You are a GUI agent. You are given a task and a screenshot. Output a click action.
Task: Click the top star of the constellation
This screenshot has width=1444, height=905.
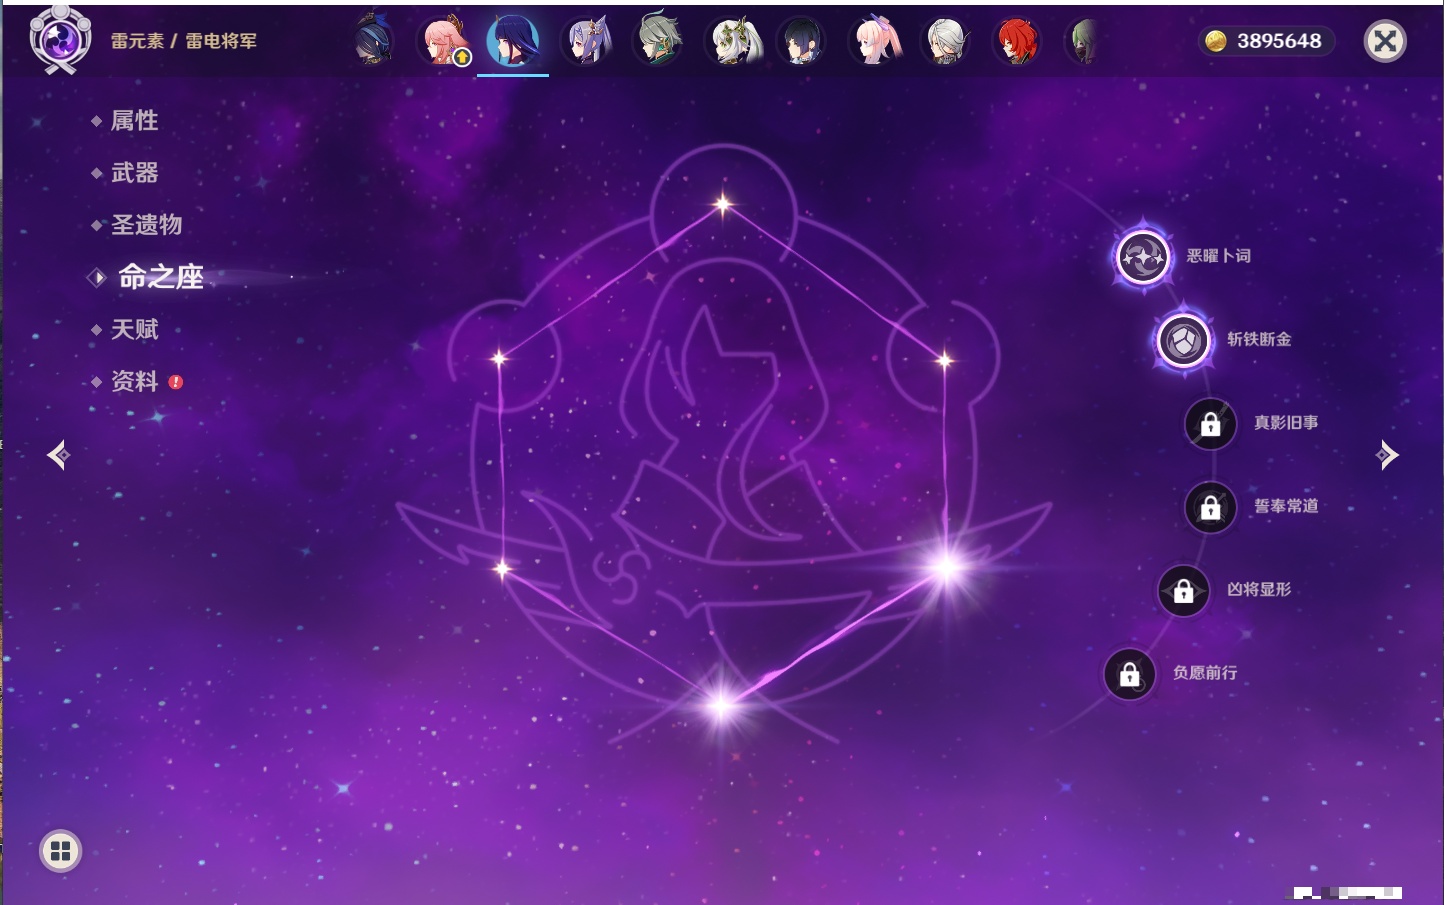click(x=723, y=205)
